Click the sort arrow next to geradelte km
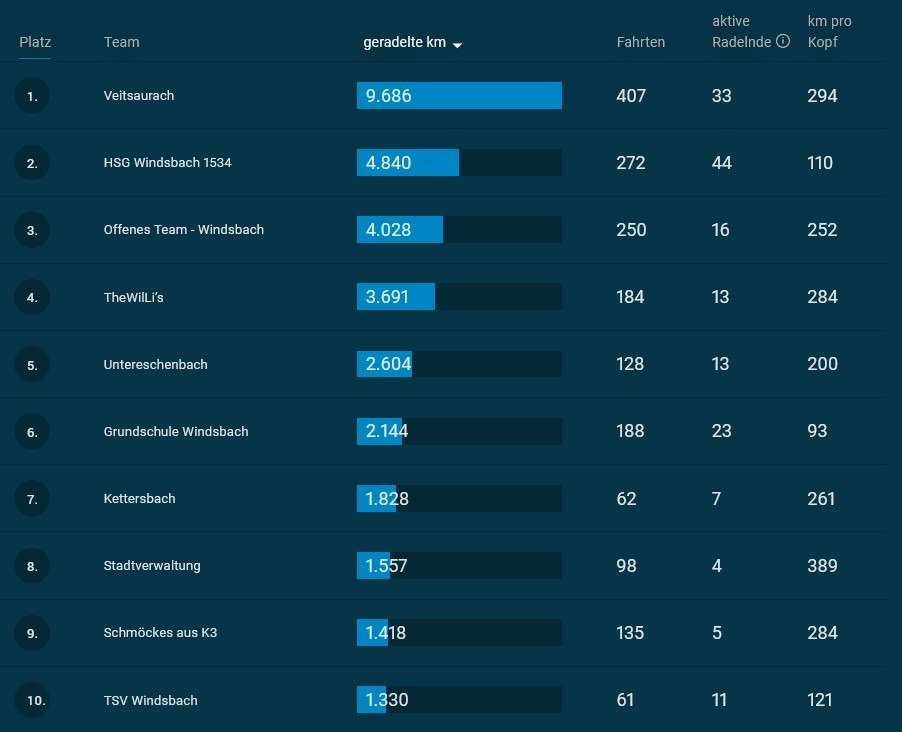 coord(457,45)
